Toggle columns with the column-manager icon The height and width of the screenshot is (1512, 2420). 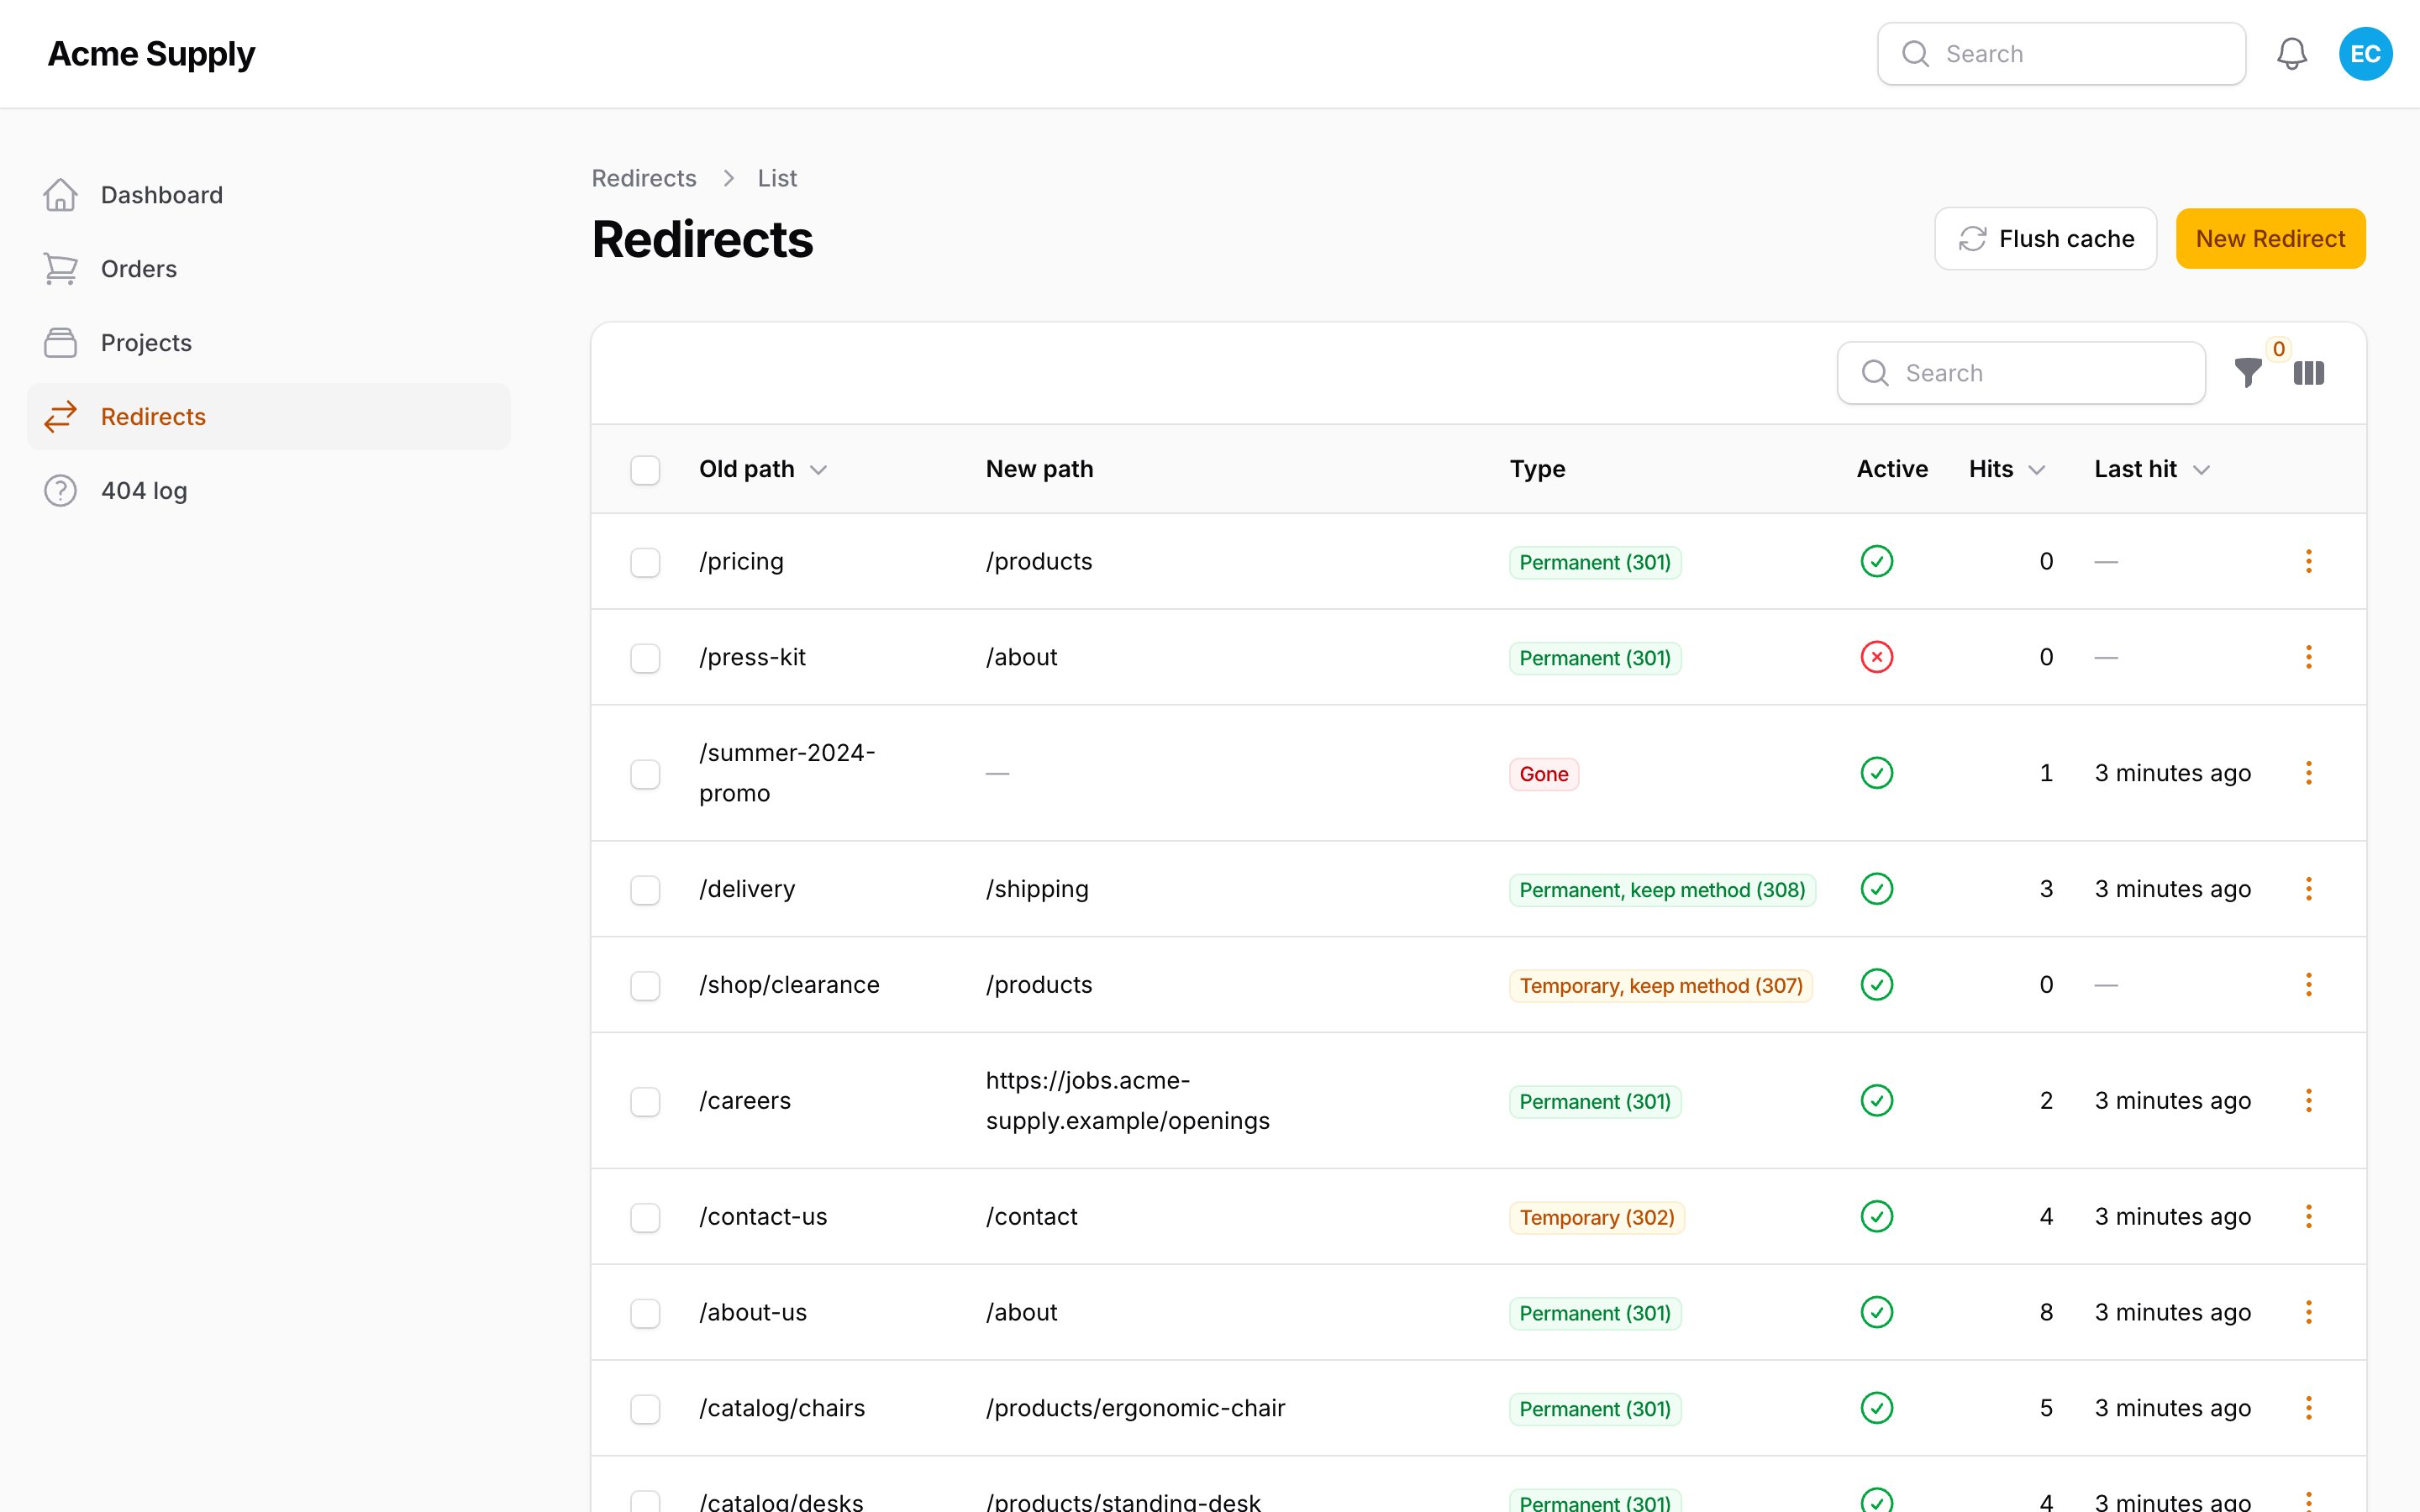tap(2308, 373)
